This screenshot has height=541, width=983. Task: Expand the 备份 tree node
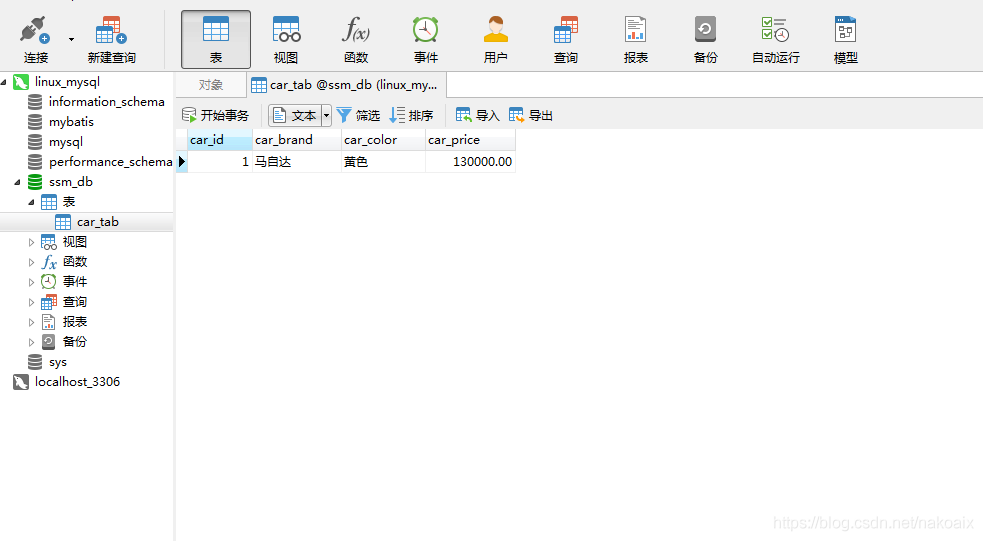click(x=31, y=342)
